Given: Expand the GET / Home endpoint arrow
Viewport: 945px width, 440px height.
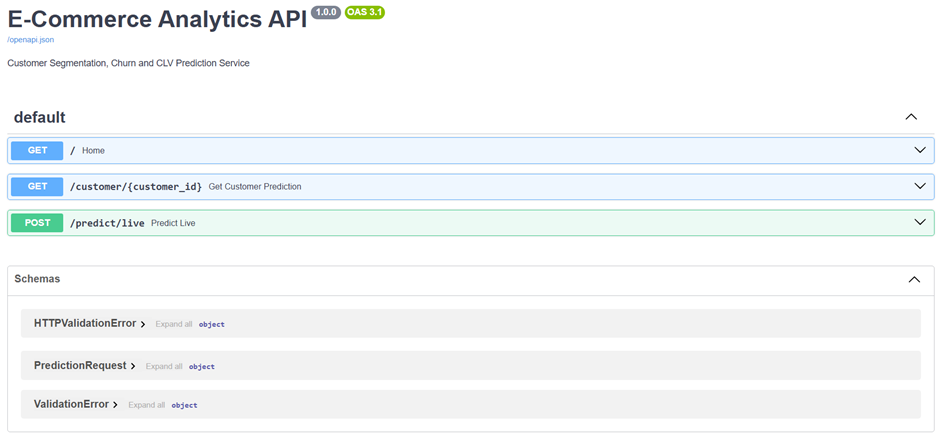Looking at the screenshot, I should 920,151.
